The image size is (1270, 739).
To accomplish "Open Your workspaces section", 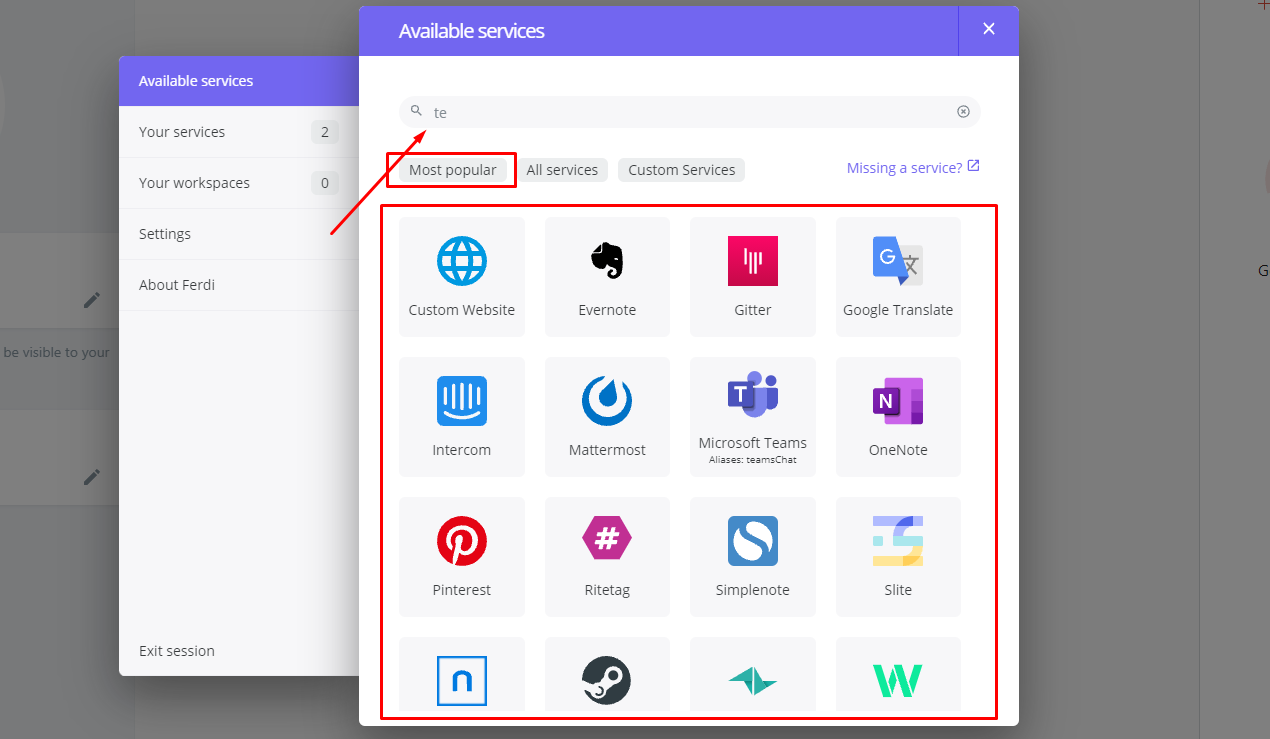I will point(239,183).
